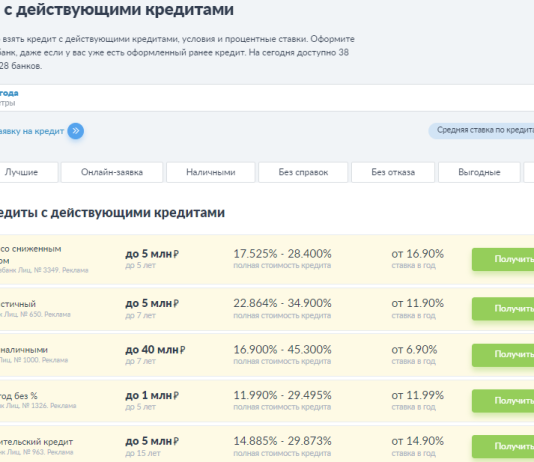Click the от 11.99% rate value
Image resolution: width=534 pixels, height=462 pixels.
pos(418,395)
